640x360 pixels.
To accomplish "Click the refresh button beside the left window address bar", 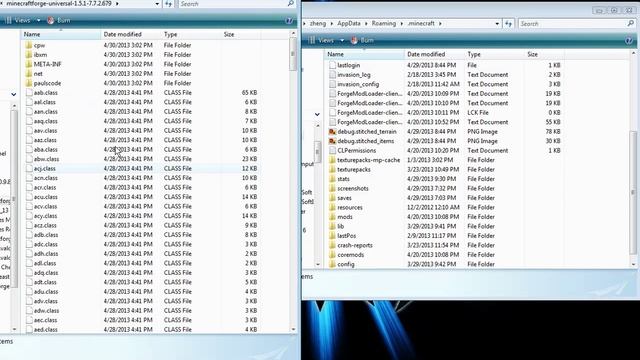I will click(x=169, y=4).
